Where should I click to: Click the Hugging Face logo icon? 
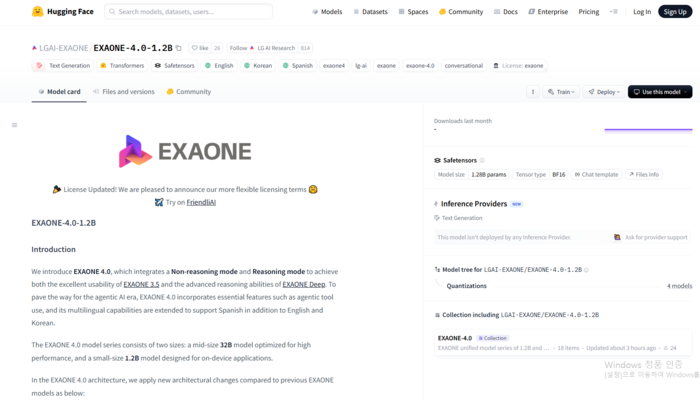(38, 12)
